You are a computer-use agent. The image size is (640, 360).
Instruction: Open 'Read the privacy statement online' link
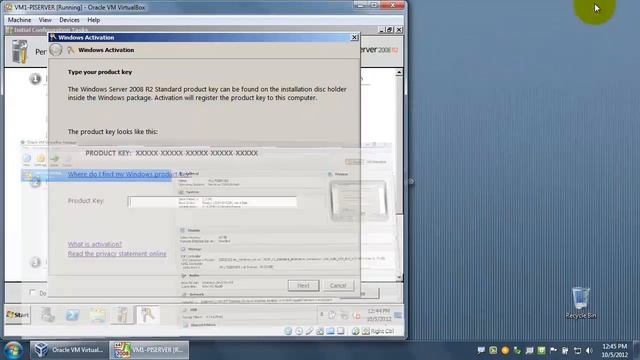pyautogui.click(x=117, y=253)
